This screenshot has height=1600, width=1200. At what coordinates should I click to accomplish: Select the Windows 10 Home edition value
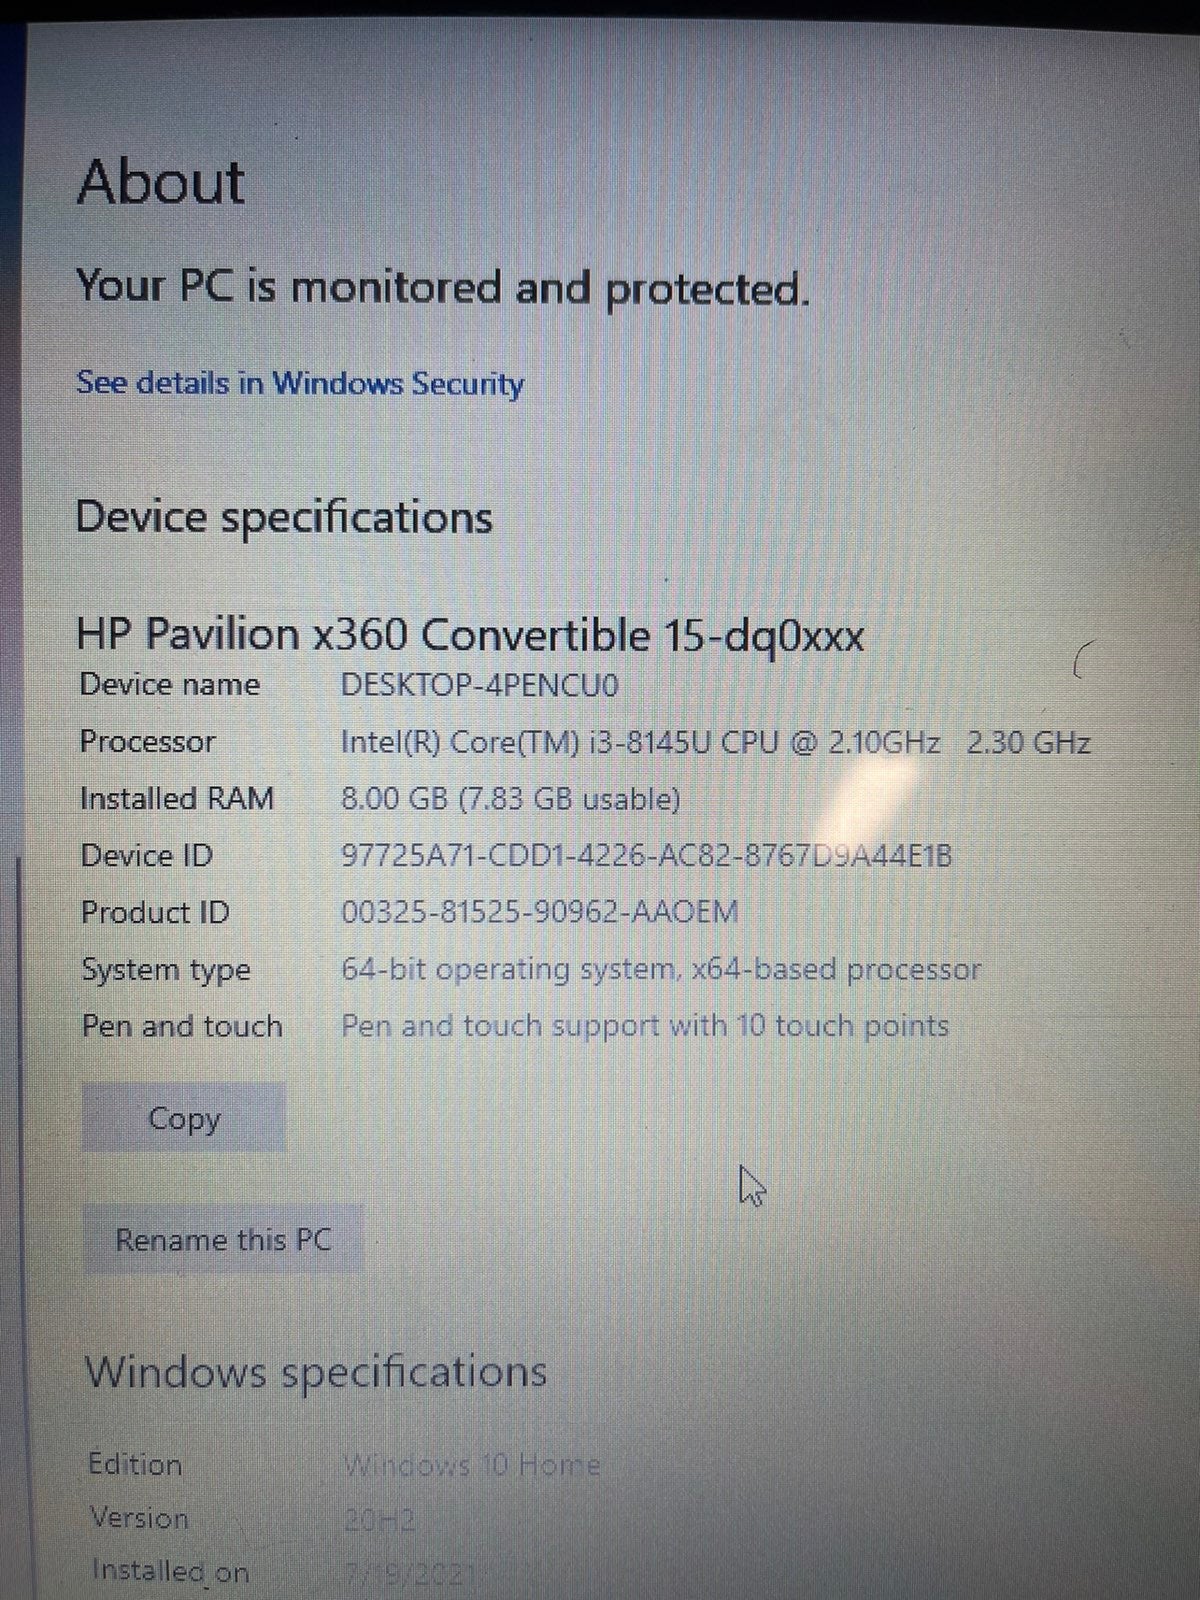[471, 1466]
